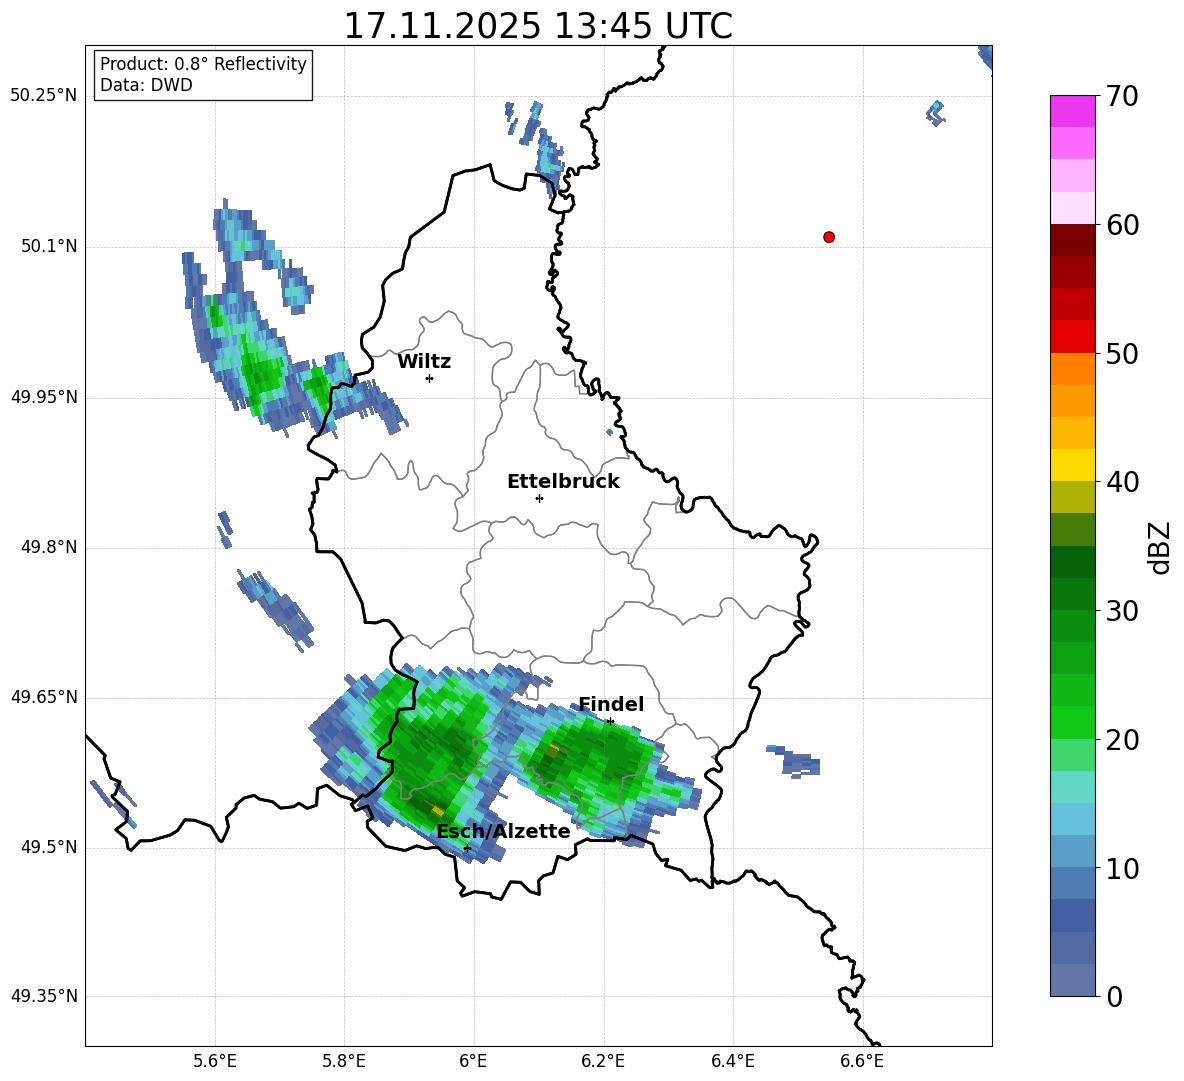Viewport: 1184px width, 1081px height.
Task: Click the yellow colorbar segment at 40
Action: 1072,465
